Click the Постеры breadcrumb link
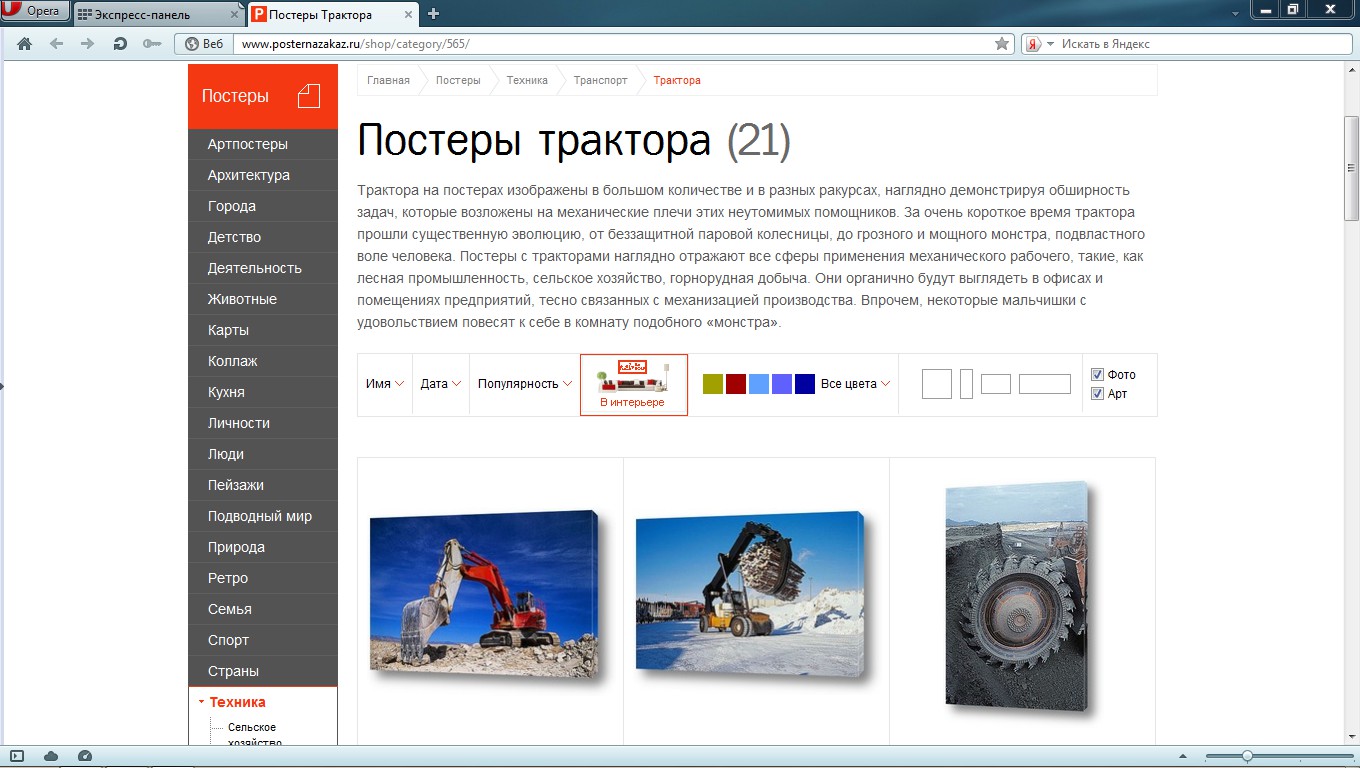 click(x=458, y=80)
